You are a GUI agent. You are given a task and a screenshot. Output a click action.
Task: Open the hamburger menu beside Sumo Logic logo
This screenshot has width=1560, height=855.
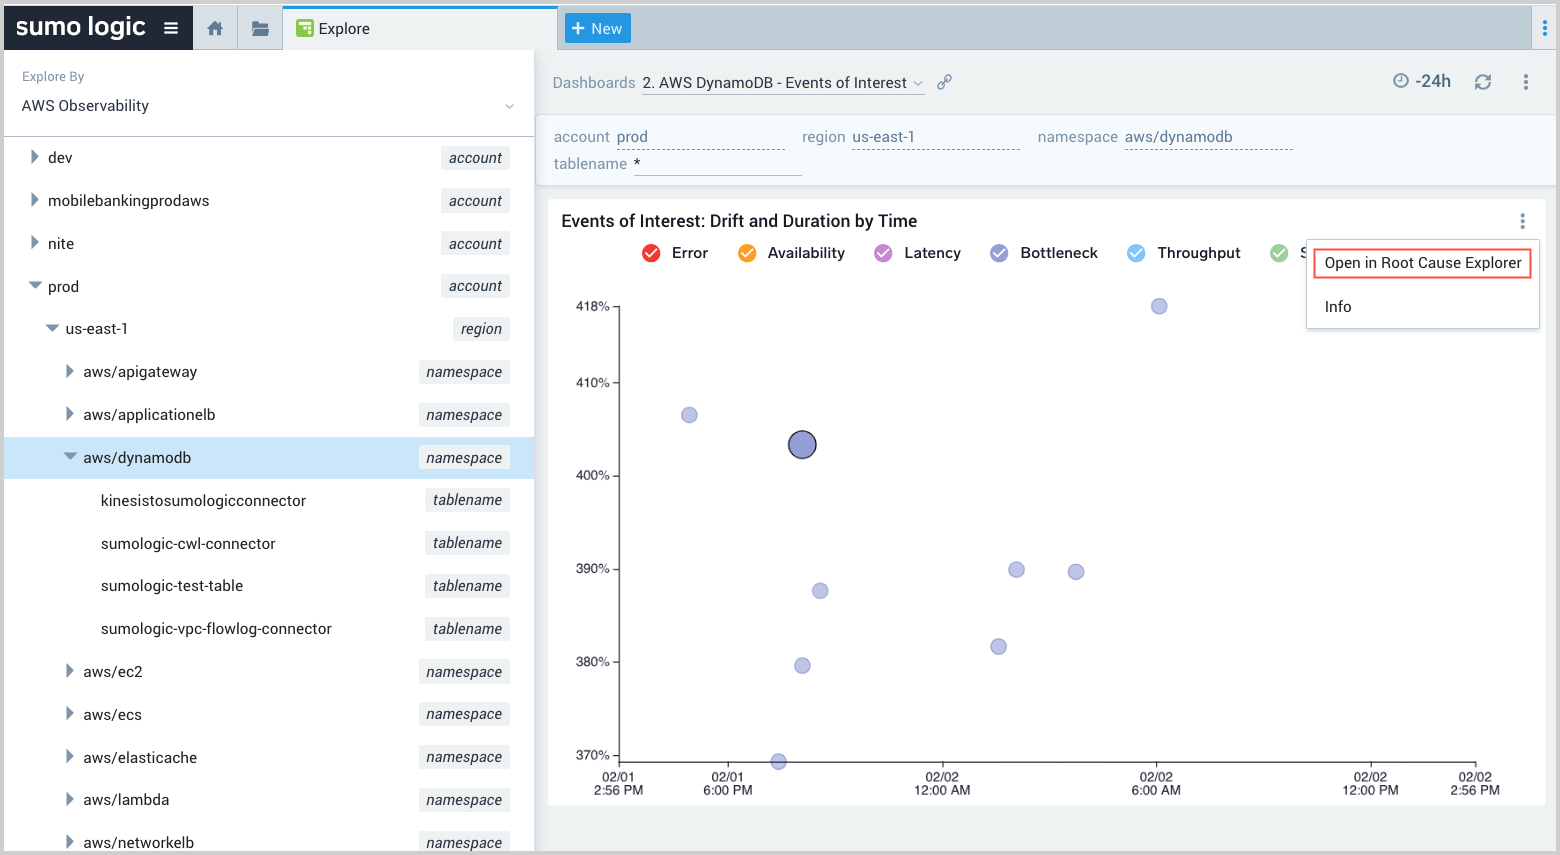pyautogui.click(x=171, y=28)
